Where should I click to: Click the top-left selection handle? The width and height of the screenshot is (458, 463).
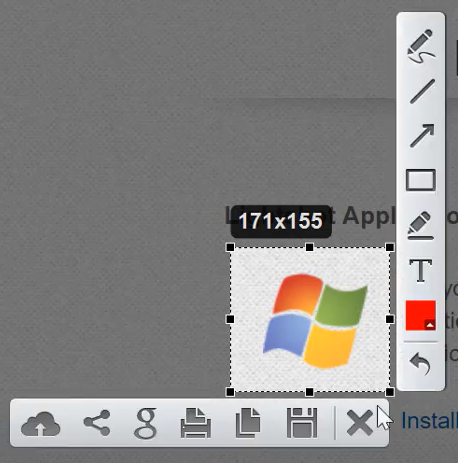[230, 247]
